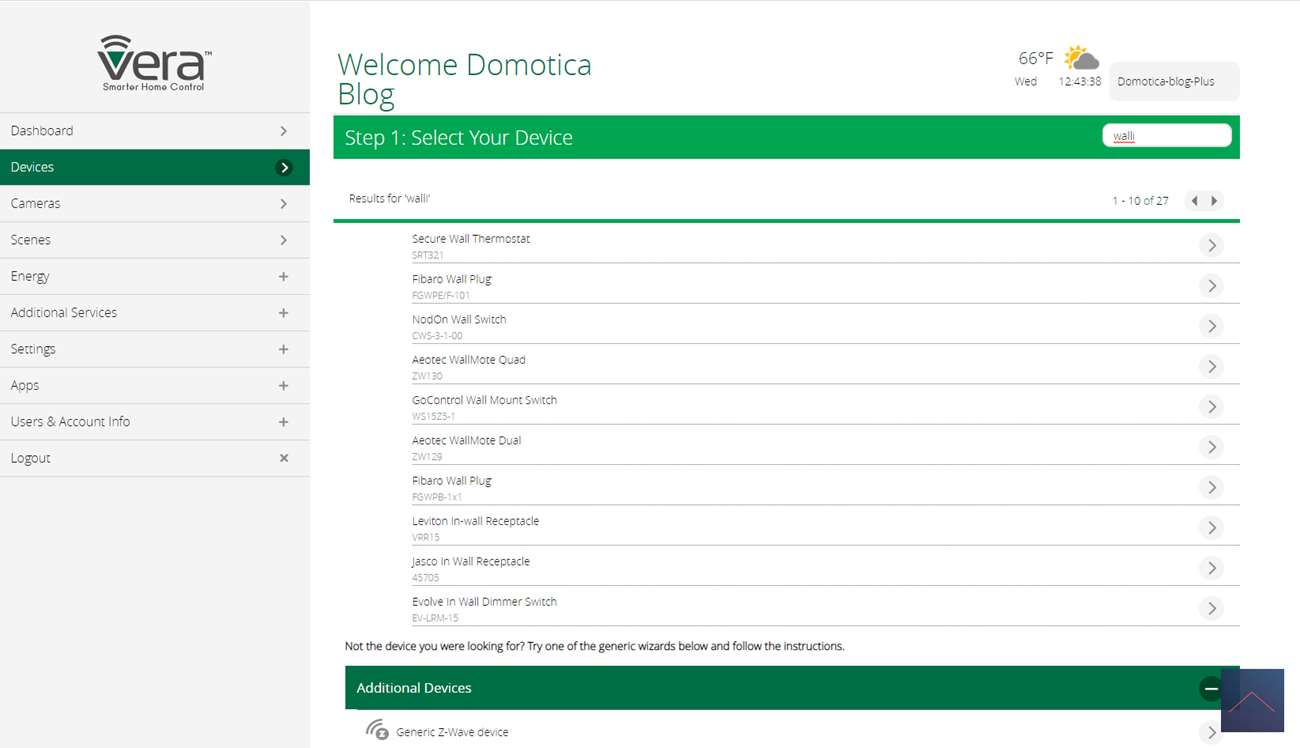Expand the Apps menu section
The height and width of the screenshot is (748, 1300).
click(283, 385)
